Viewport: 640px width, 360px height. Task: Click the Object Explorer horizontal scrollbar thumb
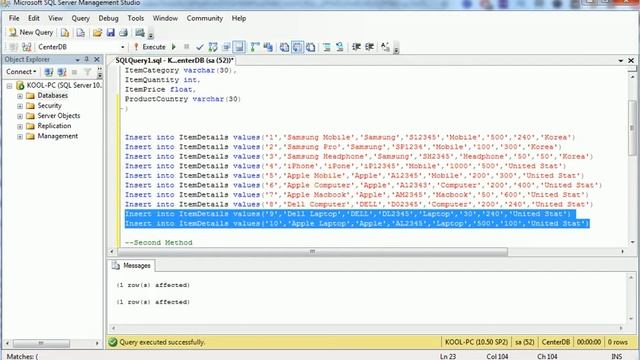coord(41,343)
